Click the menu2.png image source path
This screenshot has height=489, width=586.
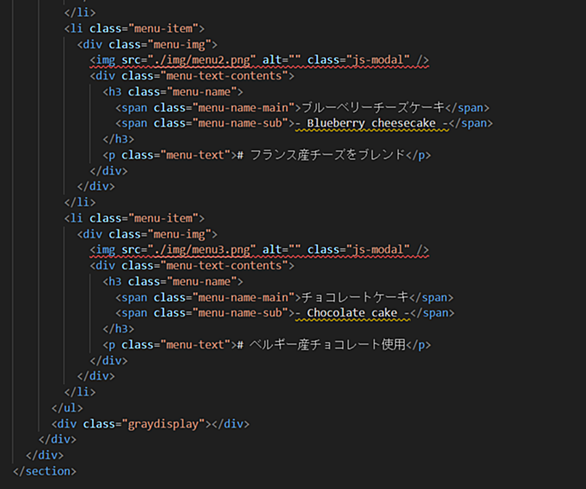coord(202,60)
